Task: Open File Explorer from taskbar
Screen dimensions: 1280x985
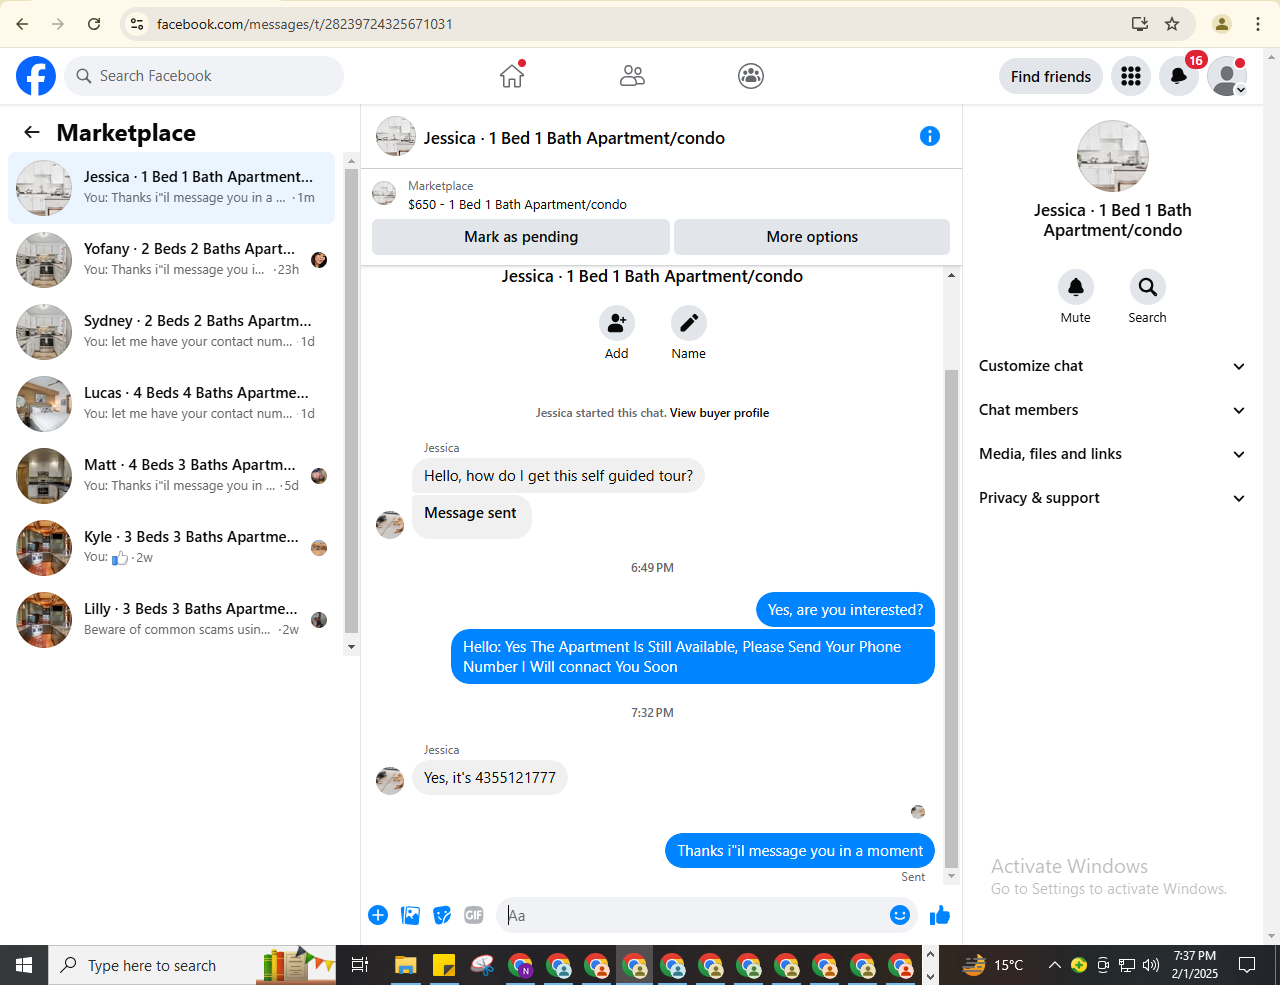Action: coord(405,965)
